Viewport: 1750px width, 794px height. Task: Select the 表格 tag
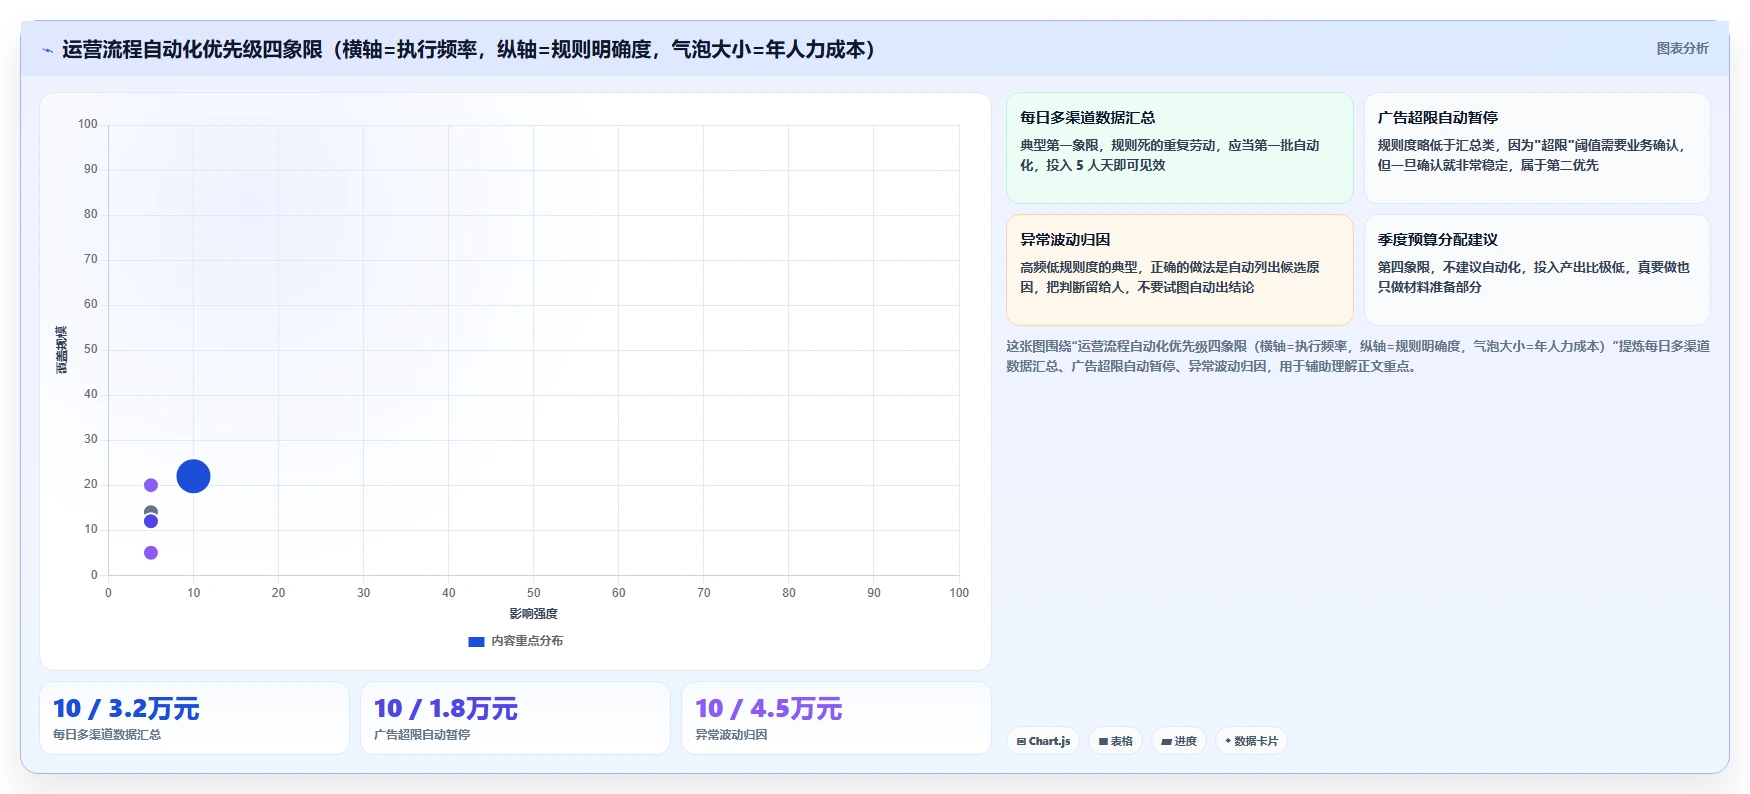1115,741
